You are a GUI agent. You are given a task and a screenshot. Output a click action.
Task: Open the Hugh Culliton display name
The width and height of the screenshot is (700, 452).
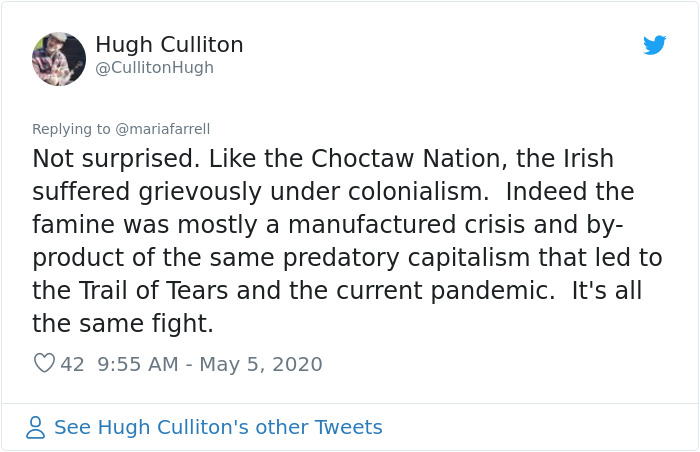[169, 45]
